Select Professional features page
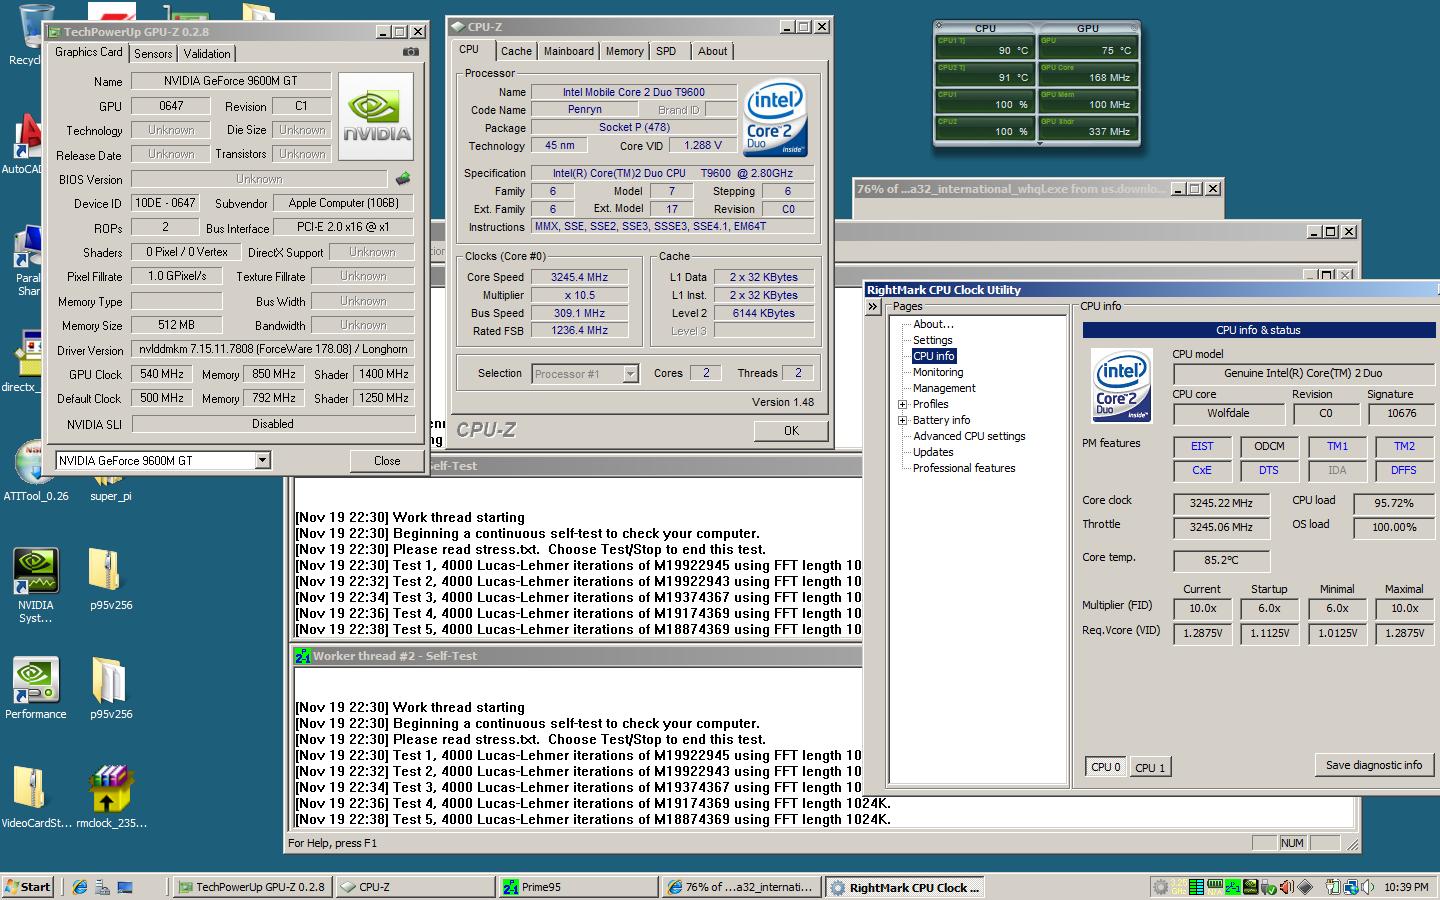Viewport: 1440px width, 900px height. [x=964, y=468]
